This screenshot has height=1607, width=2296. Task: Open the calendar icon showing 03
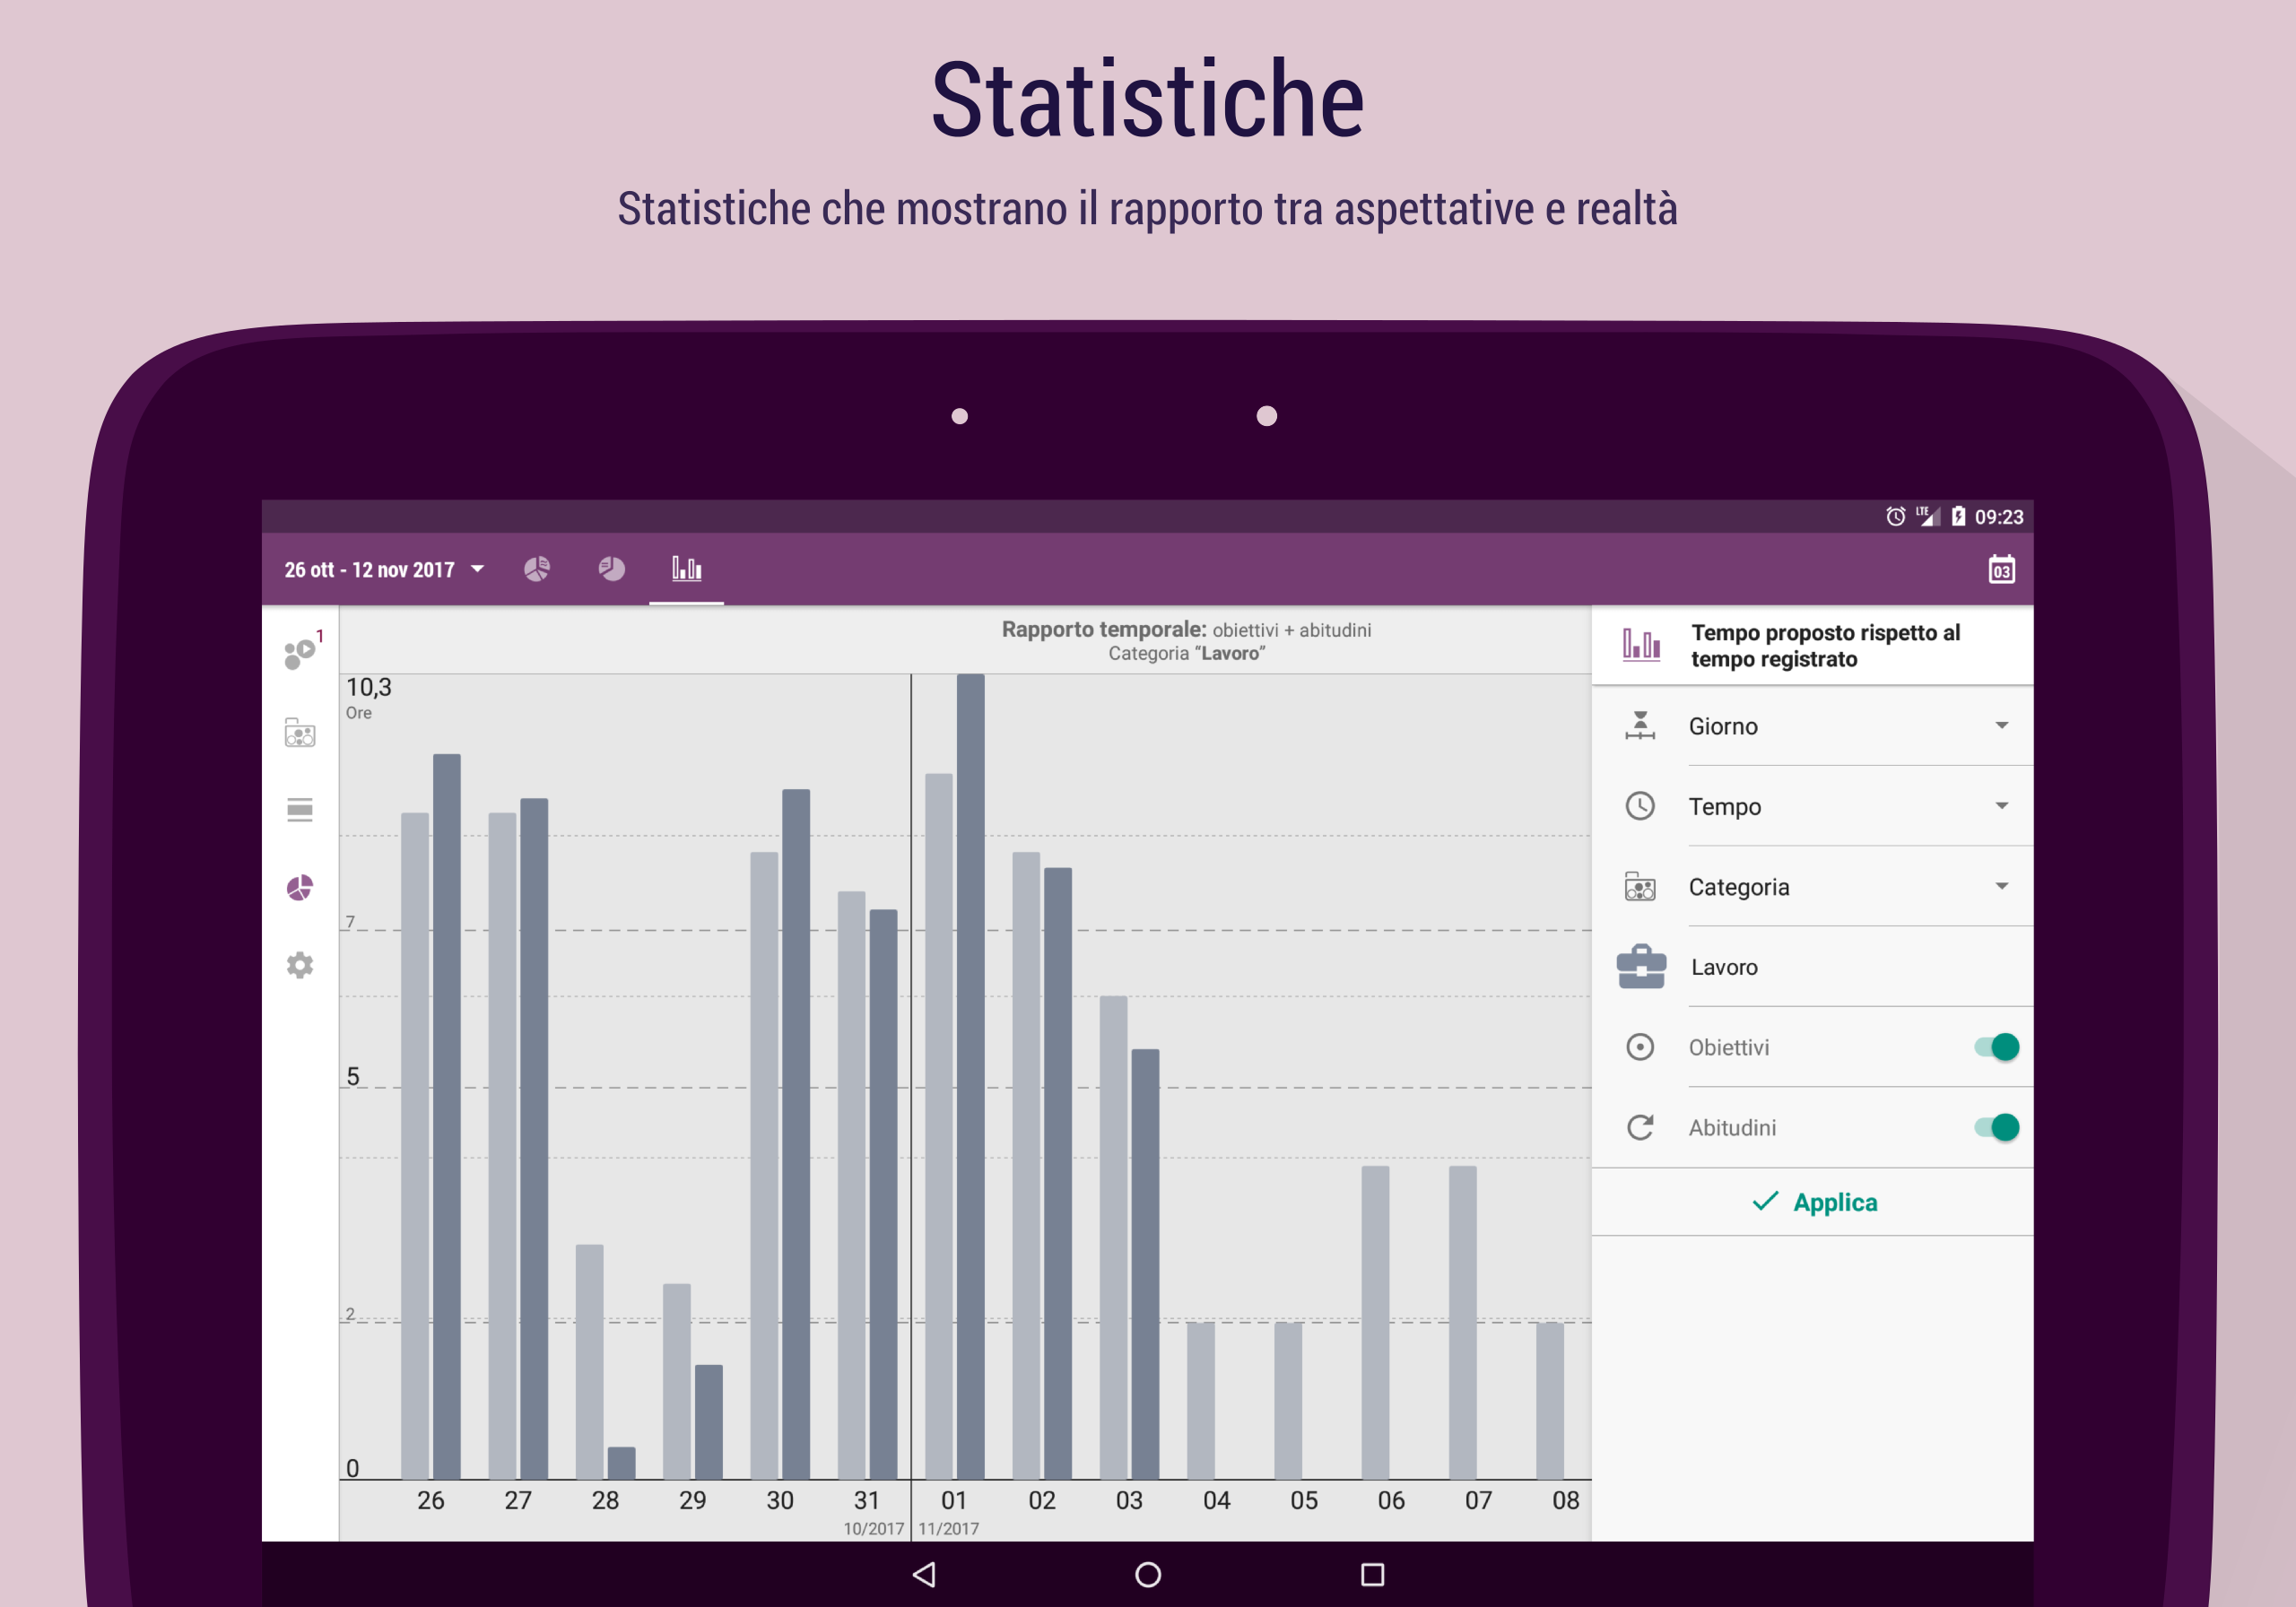(2001, 569)
